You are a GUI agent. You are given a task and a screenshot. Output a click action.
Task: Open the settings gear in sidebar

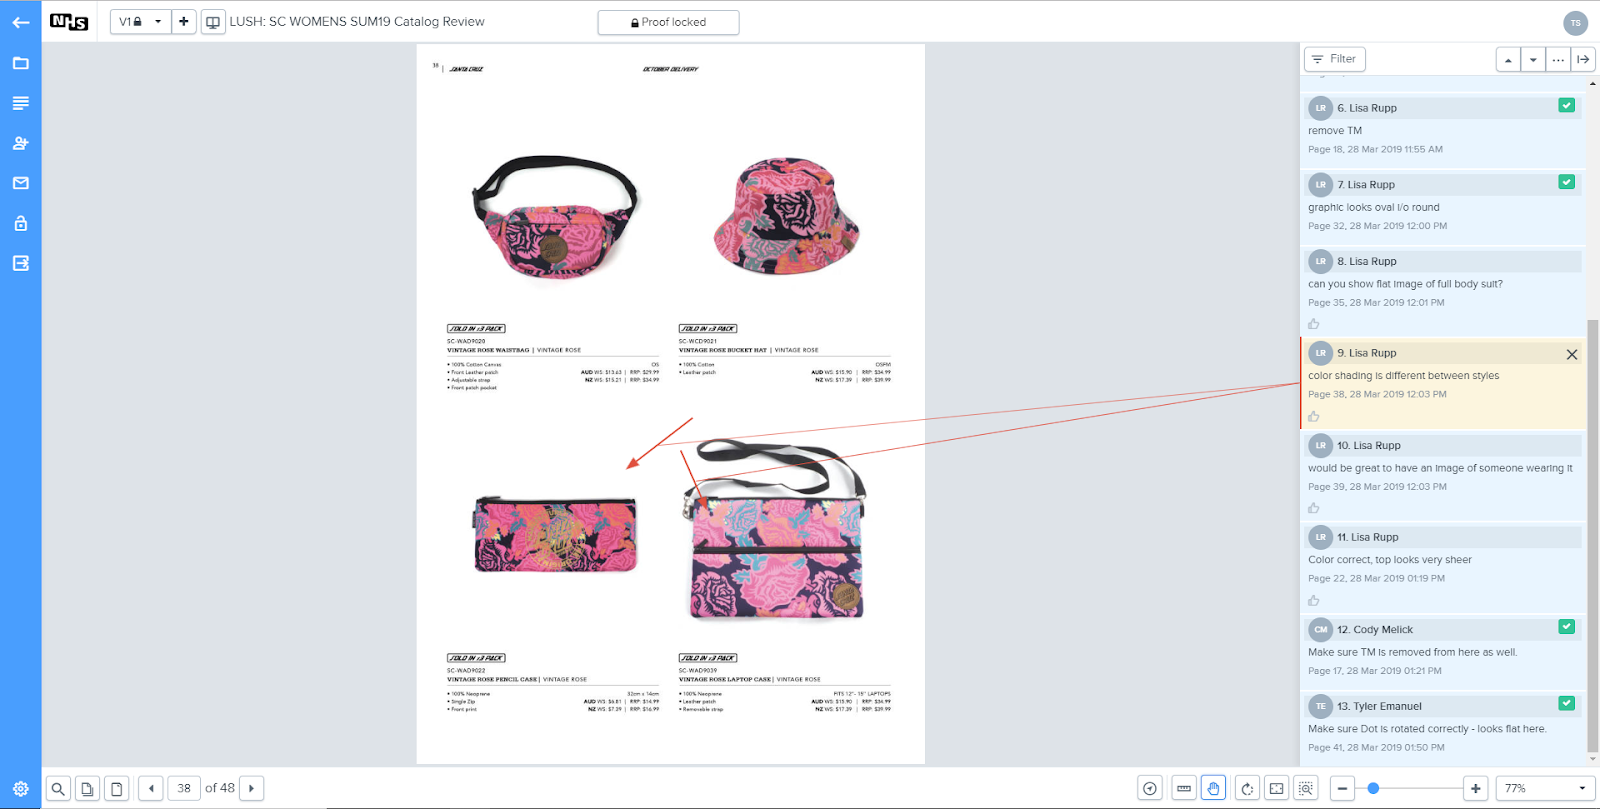point(21,789)
